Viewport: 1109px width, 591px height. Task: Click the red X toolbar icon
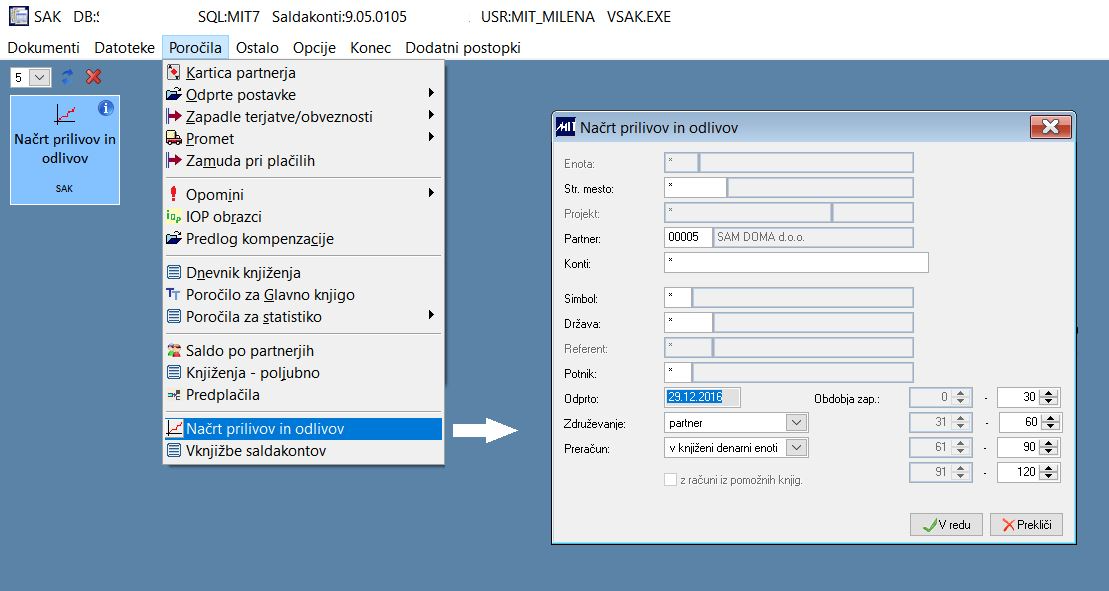[93, 76]
